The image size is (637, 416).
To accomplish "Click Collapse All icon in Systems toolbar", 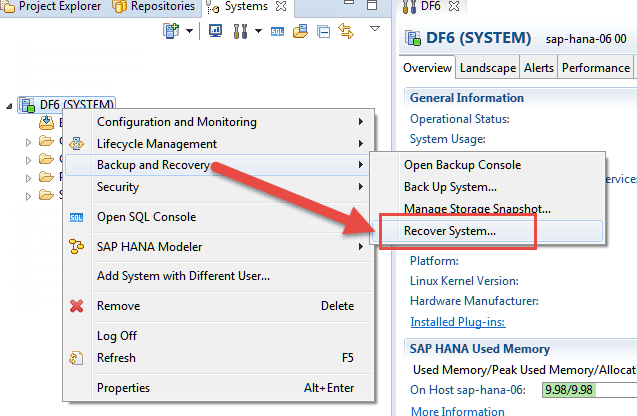I will (323, 32).
